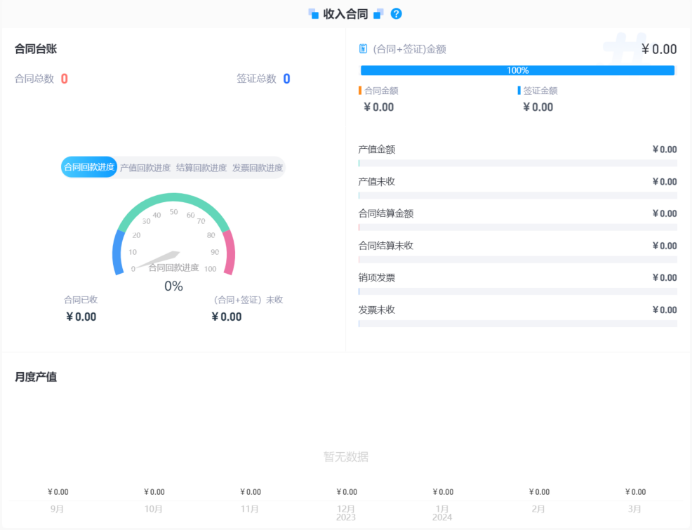Click the 合同回款进度 gauge chart
The width and height of the screenshot is (692, 530).
tap(173, 238)
